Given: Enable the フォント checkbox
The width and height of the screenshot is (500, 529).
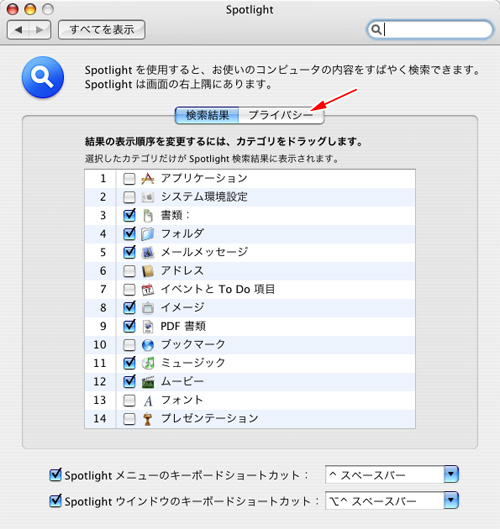Looking at the screenshot, I should click(129, 401).
